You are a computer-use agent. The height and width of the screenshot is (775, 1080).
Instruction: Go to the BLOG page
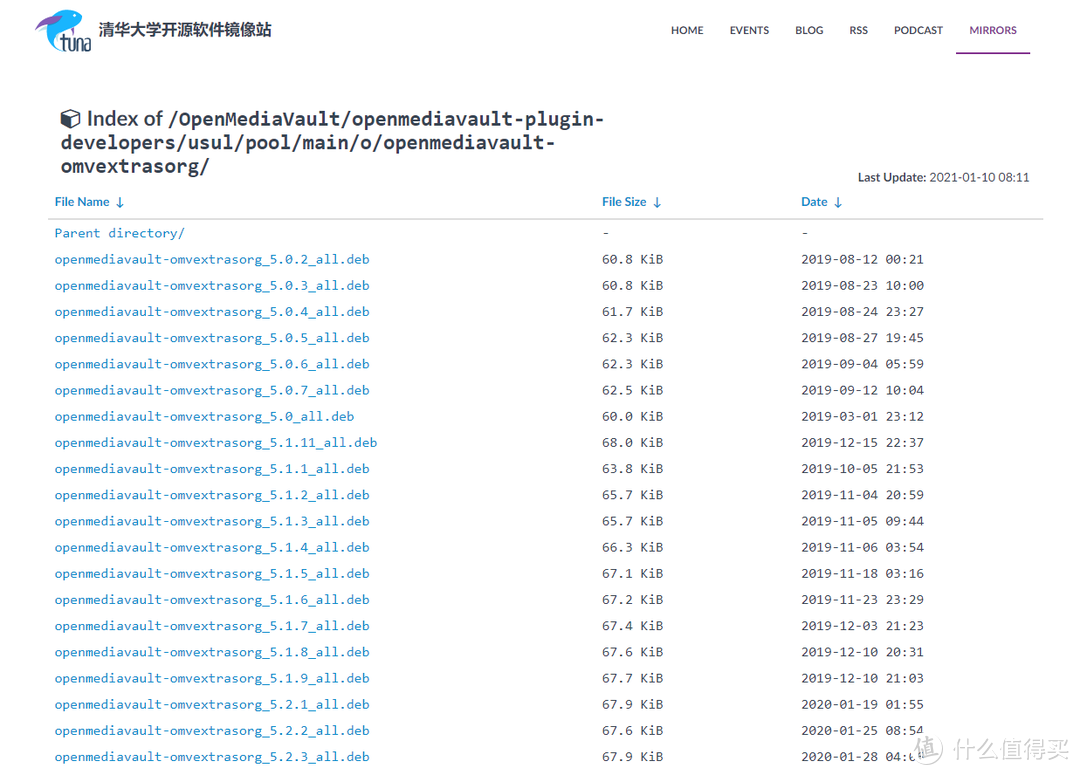(x=809, y=30)
